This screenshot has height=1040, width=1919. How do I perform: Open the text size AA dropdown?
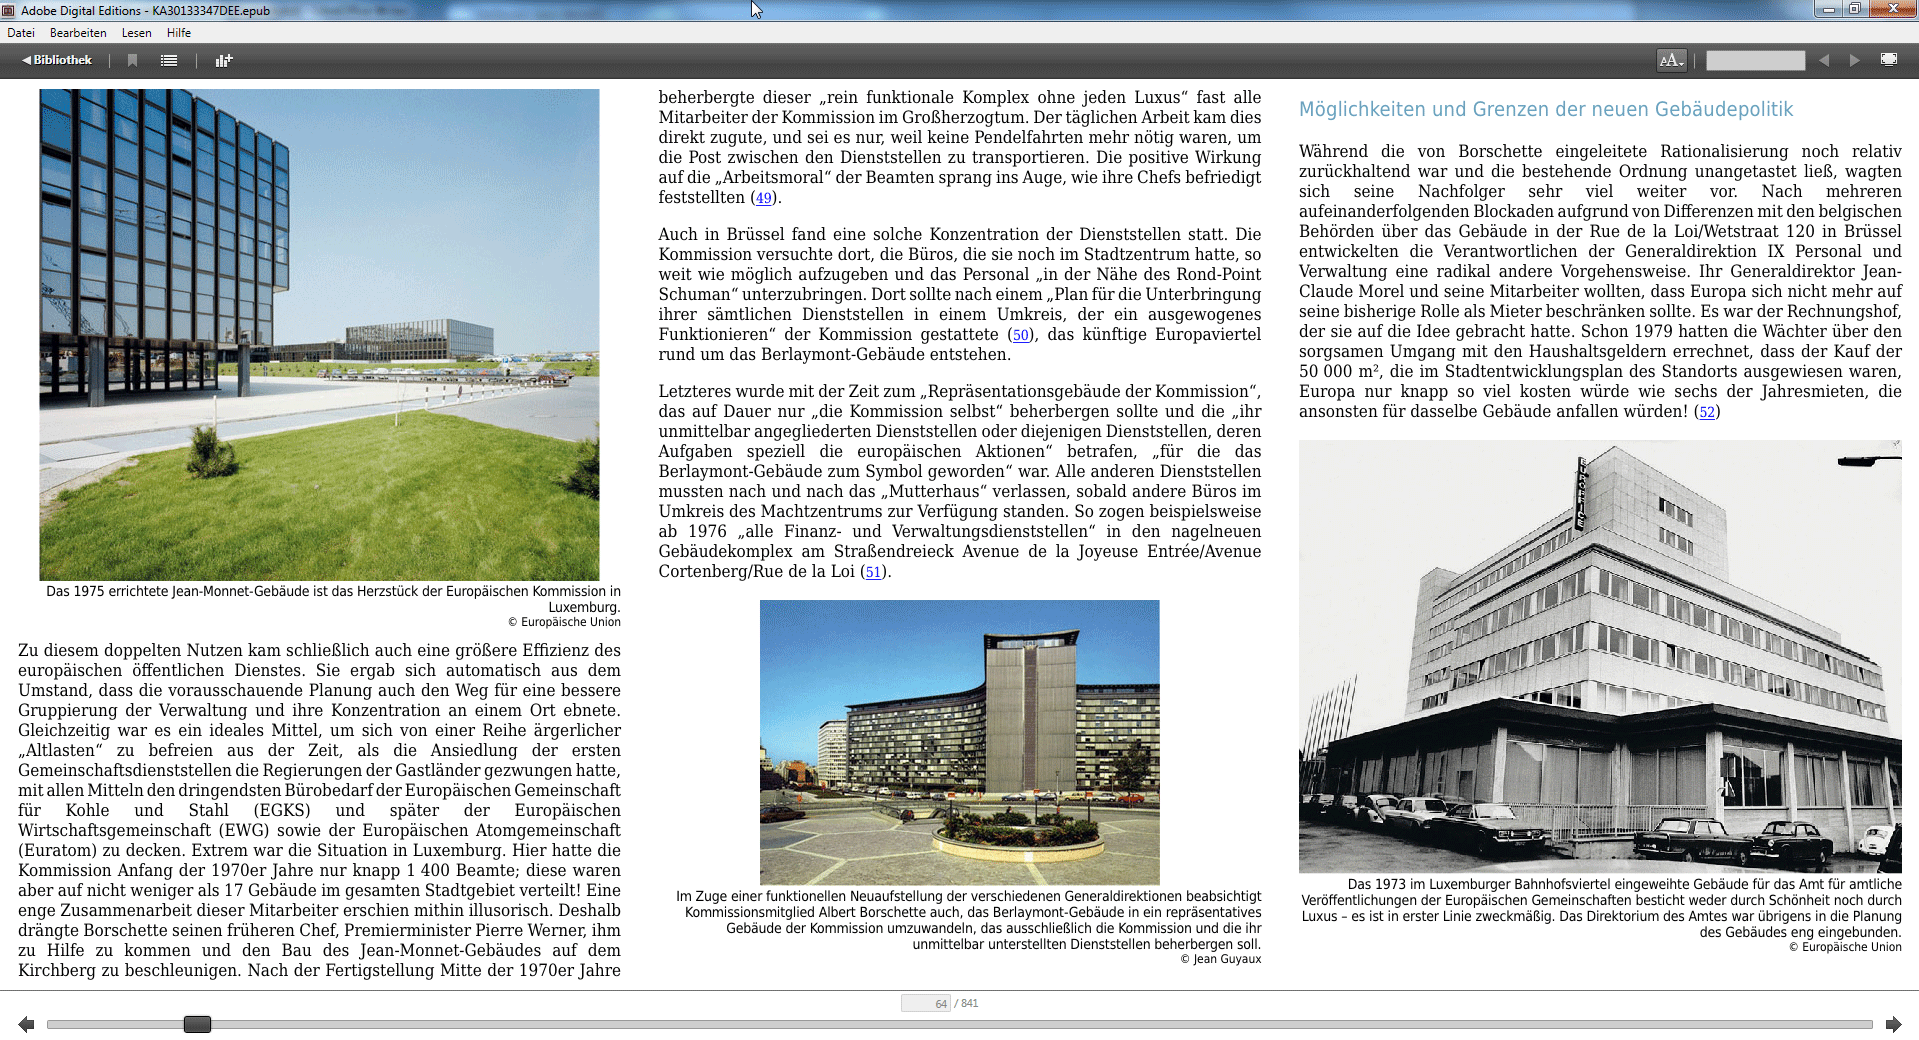pos(1671,60)
